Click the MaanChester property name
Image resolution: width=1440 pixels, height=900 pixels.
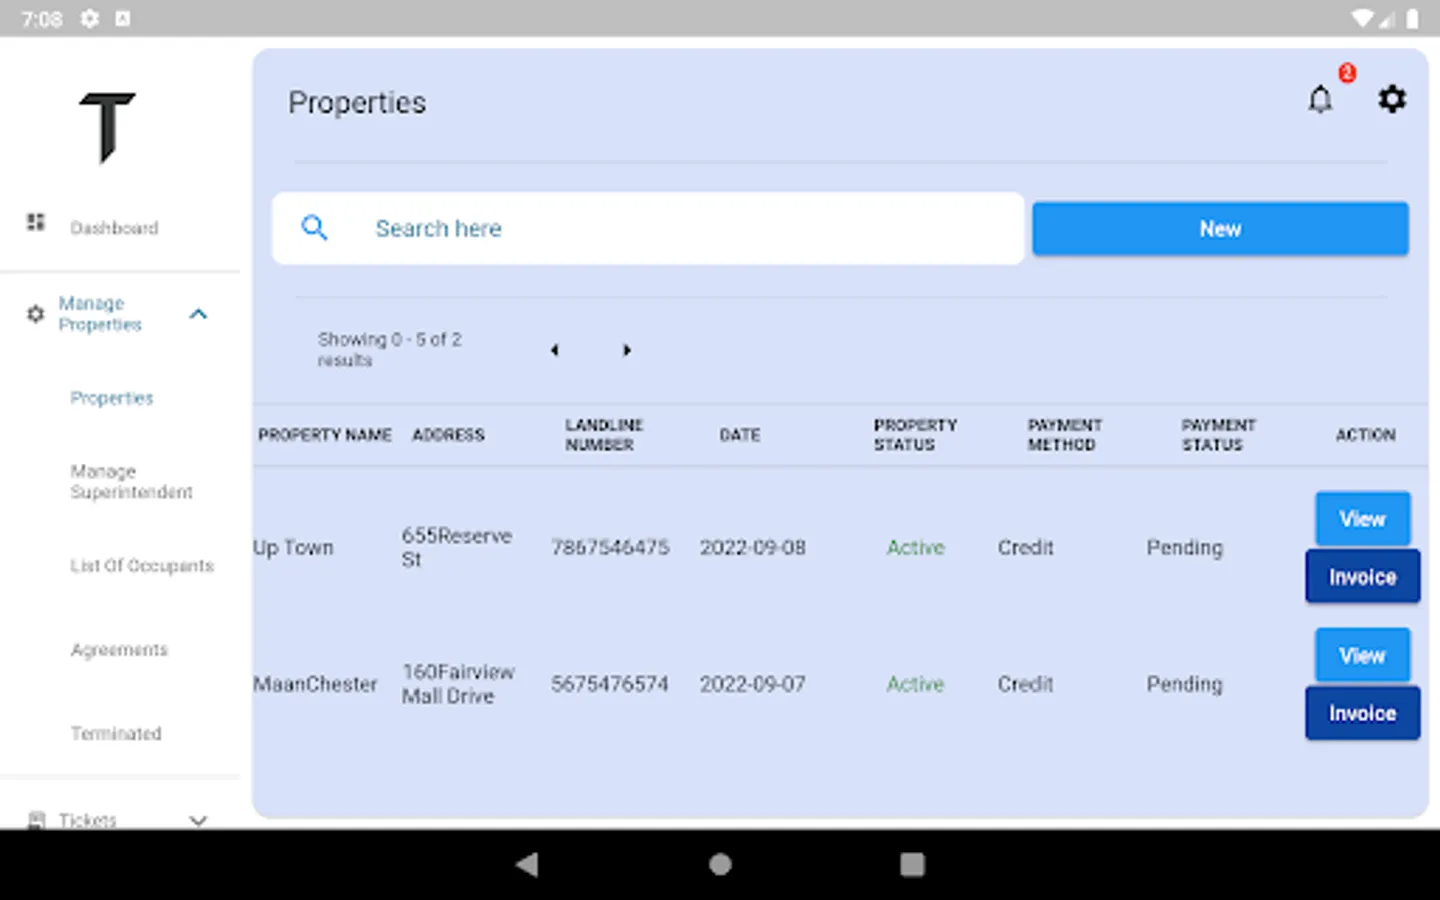click(x=315, y=684)
